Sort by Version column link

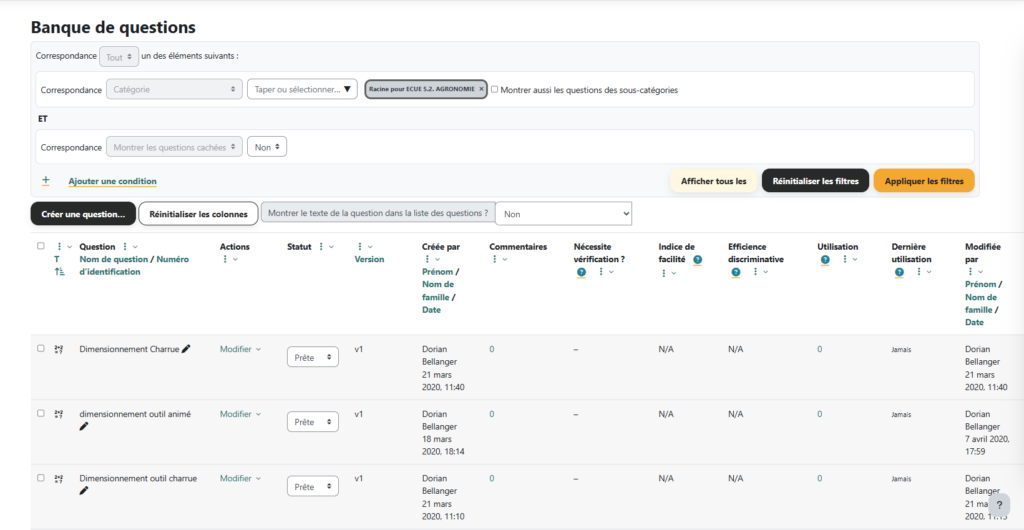point(369,259)
